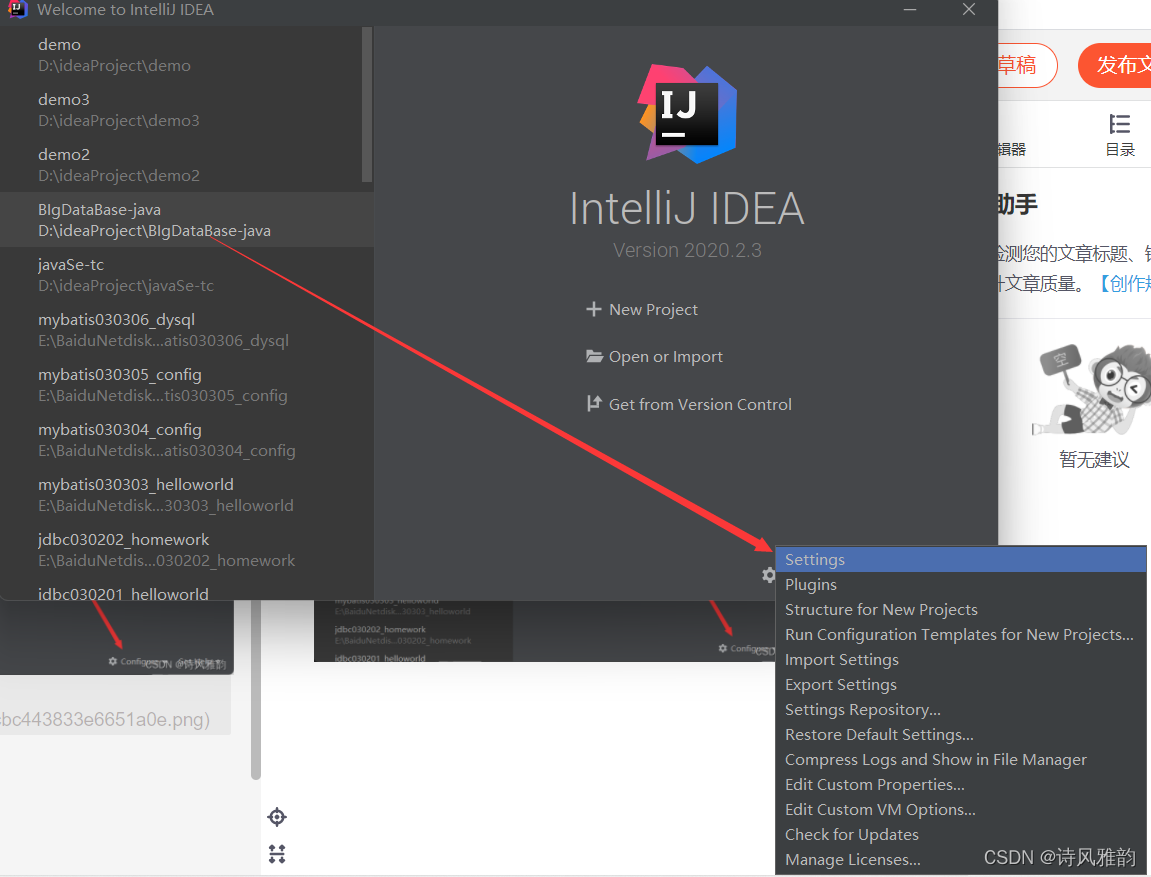Click the orange 发布 publish button
The width and height of the screenshot is (1151, 877).
point(1116,65)
